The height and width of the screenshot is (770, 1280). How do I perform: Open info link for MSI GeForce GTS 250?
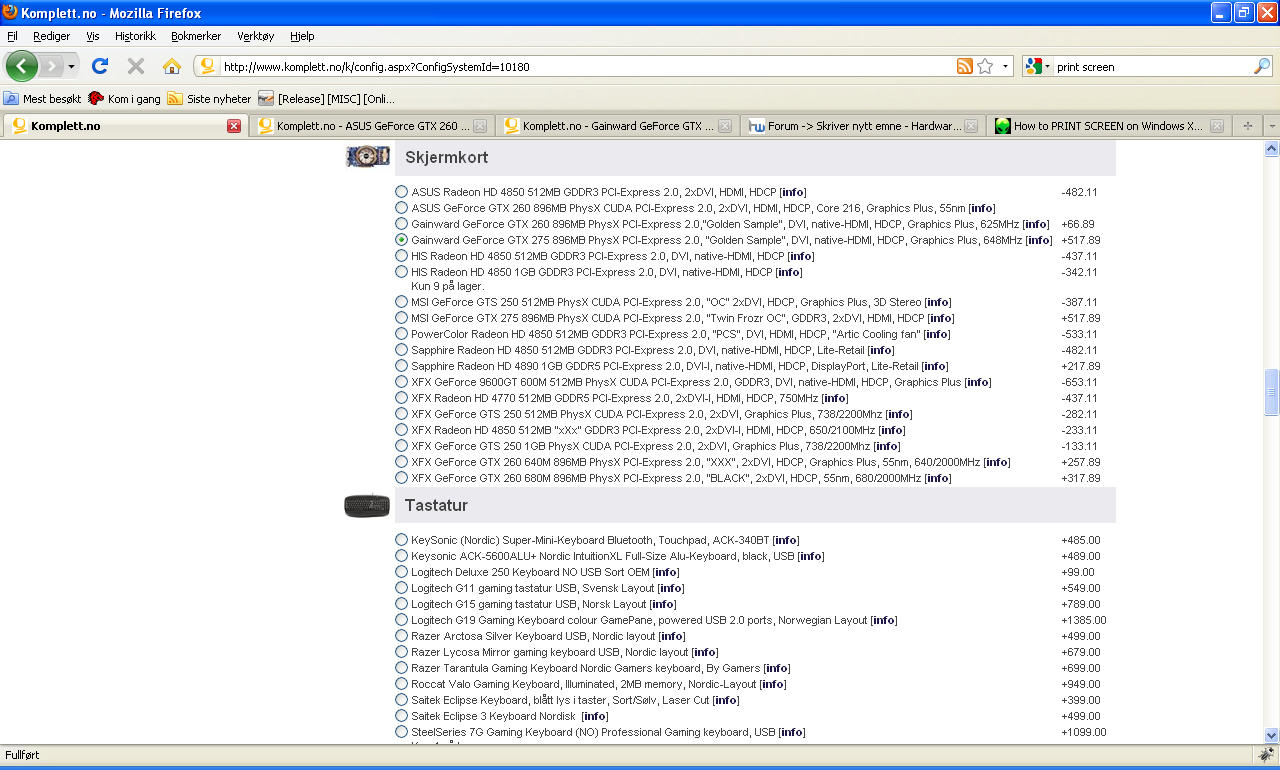tap(938, 302)
